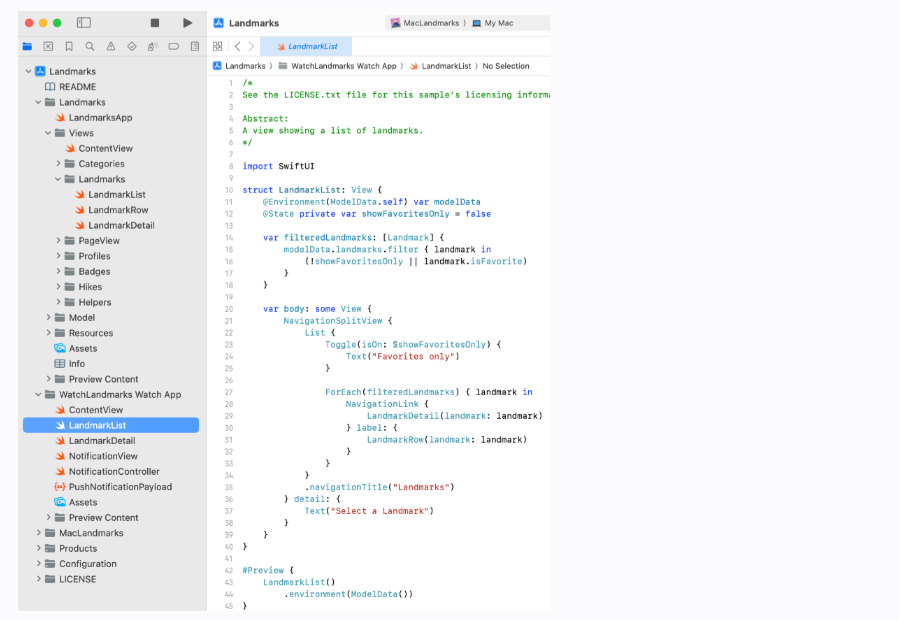Screen dimensions: 899x620
Task: Open the No Selection jump bar menu
Action: (506, 66)
